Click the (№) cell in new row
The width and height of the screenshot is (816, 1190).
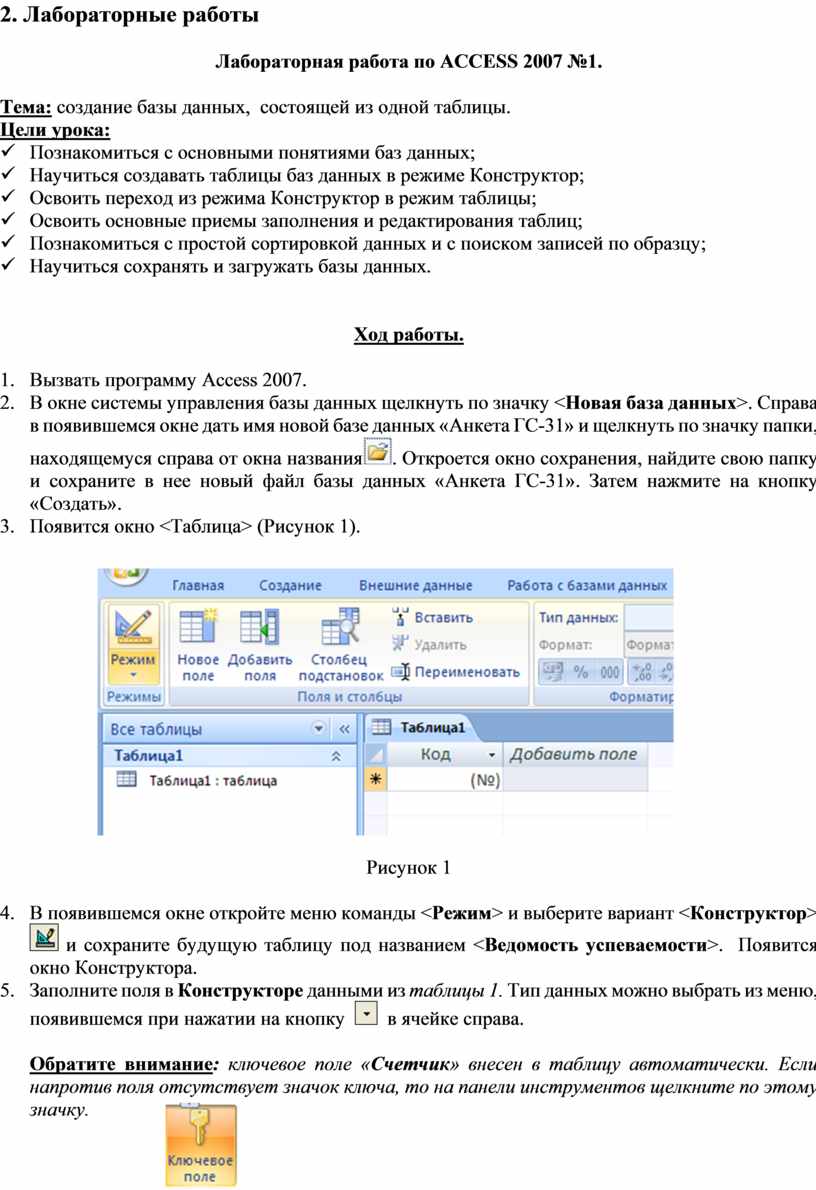pos(444,780)
